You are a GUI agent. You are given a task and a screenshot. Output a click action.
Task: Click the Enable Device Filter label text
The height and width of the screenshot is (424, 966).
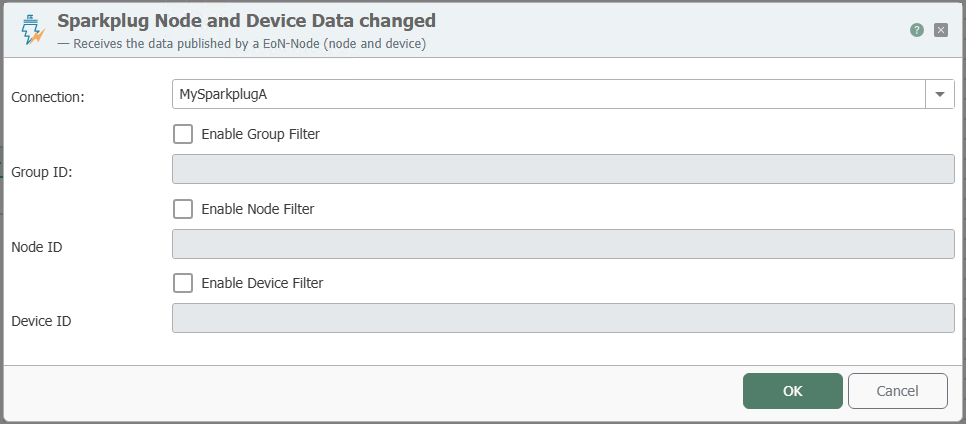[x=262, y=283]
